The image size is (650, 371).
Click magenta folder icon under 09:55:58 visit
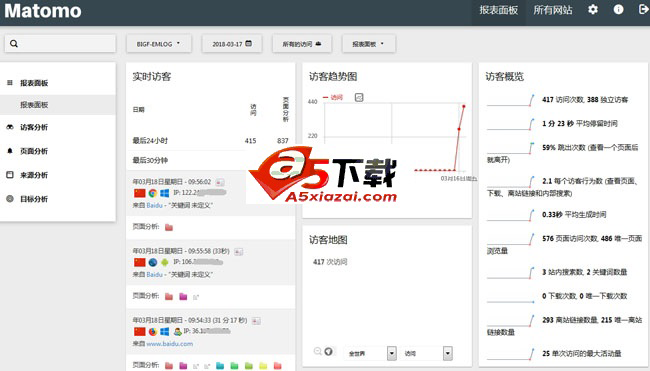point(183,296)
